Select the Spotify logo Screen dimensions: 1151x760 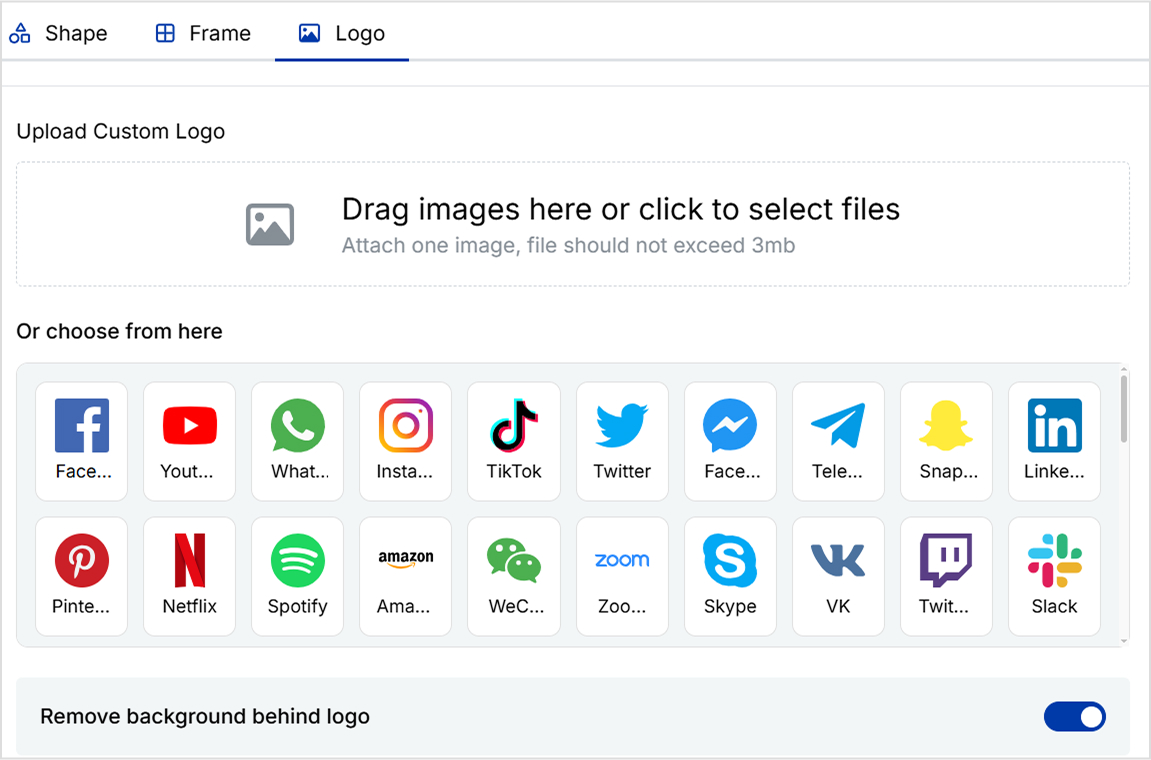tap(297, 576)
